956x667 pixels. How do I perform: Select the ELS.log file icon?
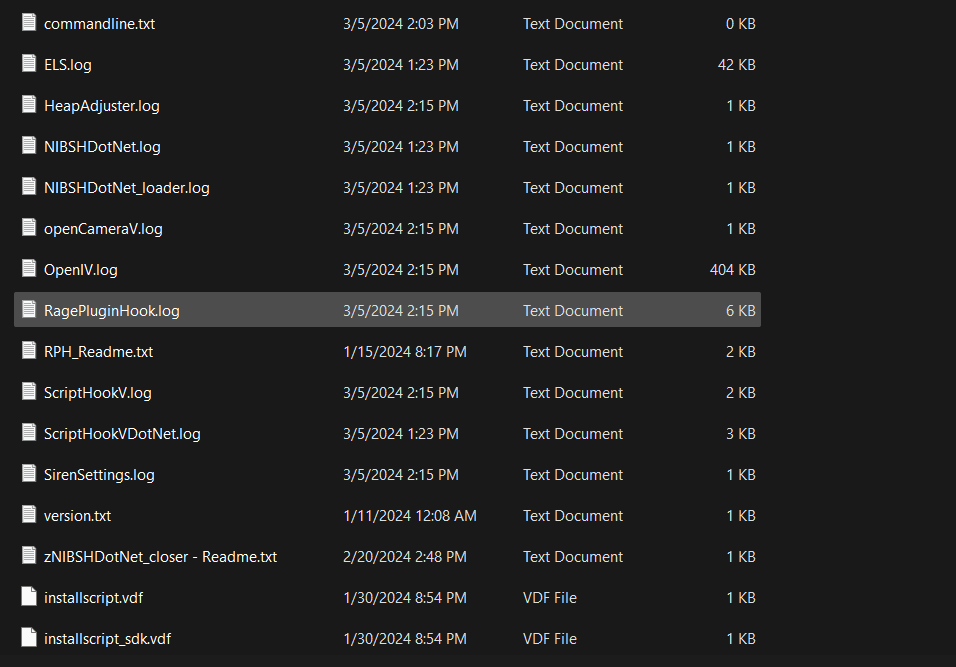coord(29,64)
